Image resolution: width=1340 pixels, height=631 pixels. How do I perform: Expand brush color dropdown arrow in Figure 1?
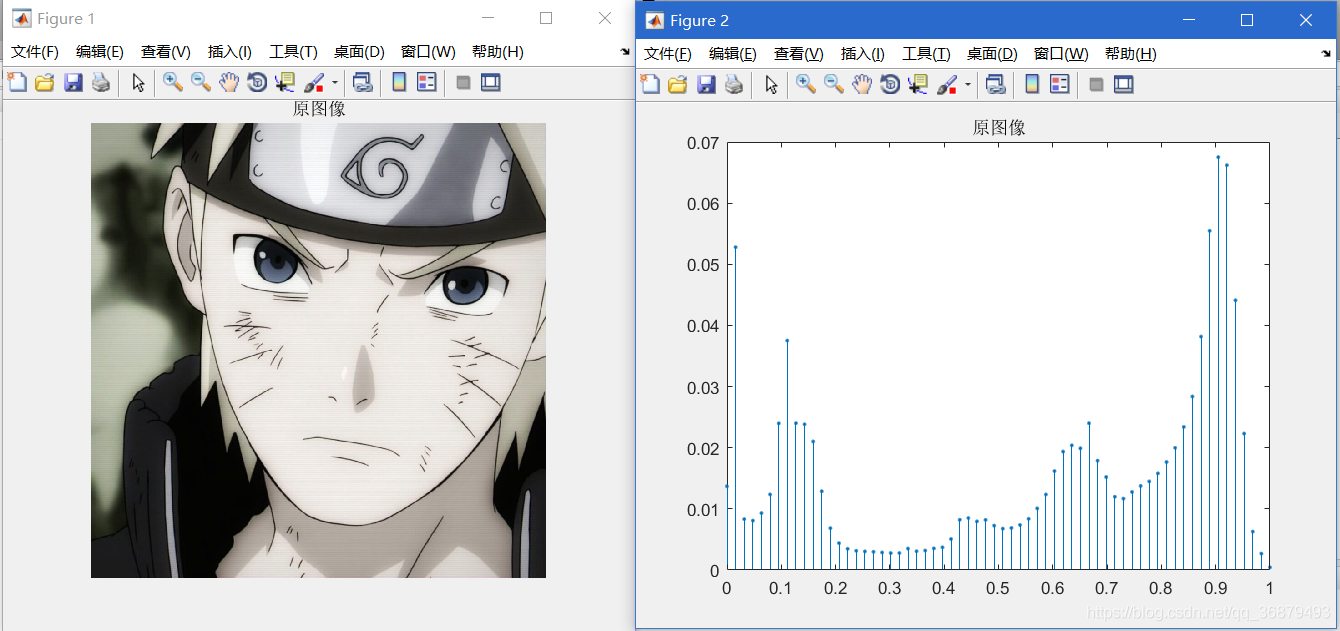point(335,82)
